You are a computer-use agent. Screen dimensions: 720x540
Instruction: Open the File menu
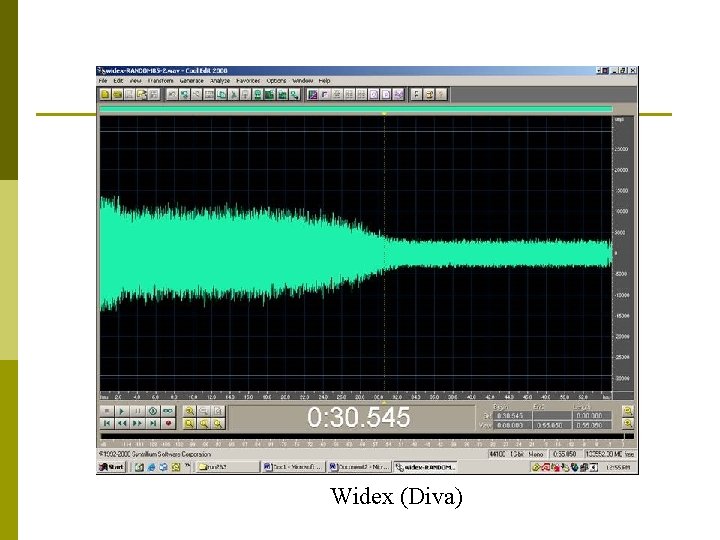(103, 80)
